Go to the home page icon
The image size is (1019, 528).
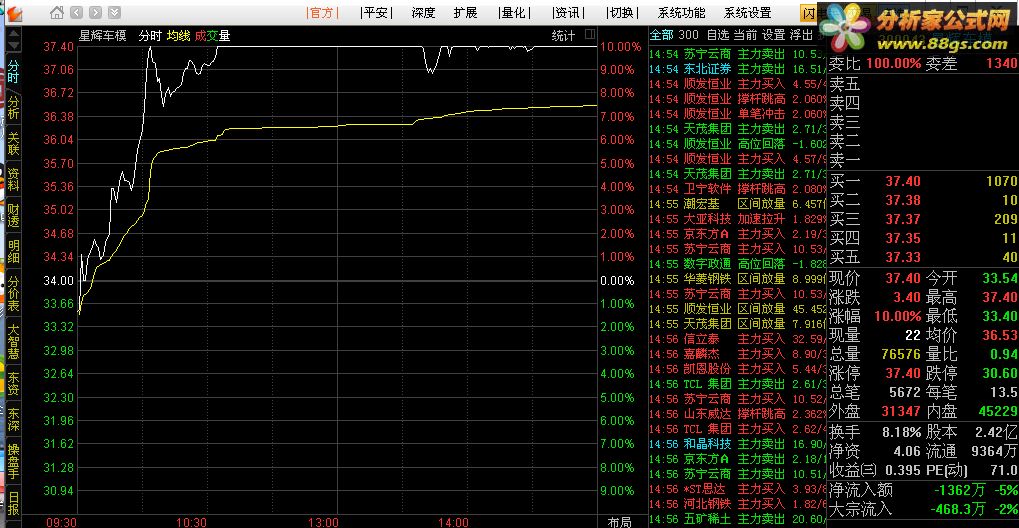tap(57, 12)
